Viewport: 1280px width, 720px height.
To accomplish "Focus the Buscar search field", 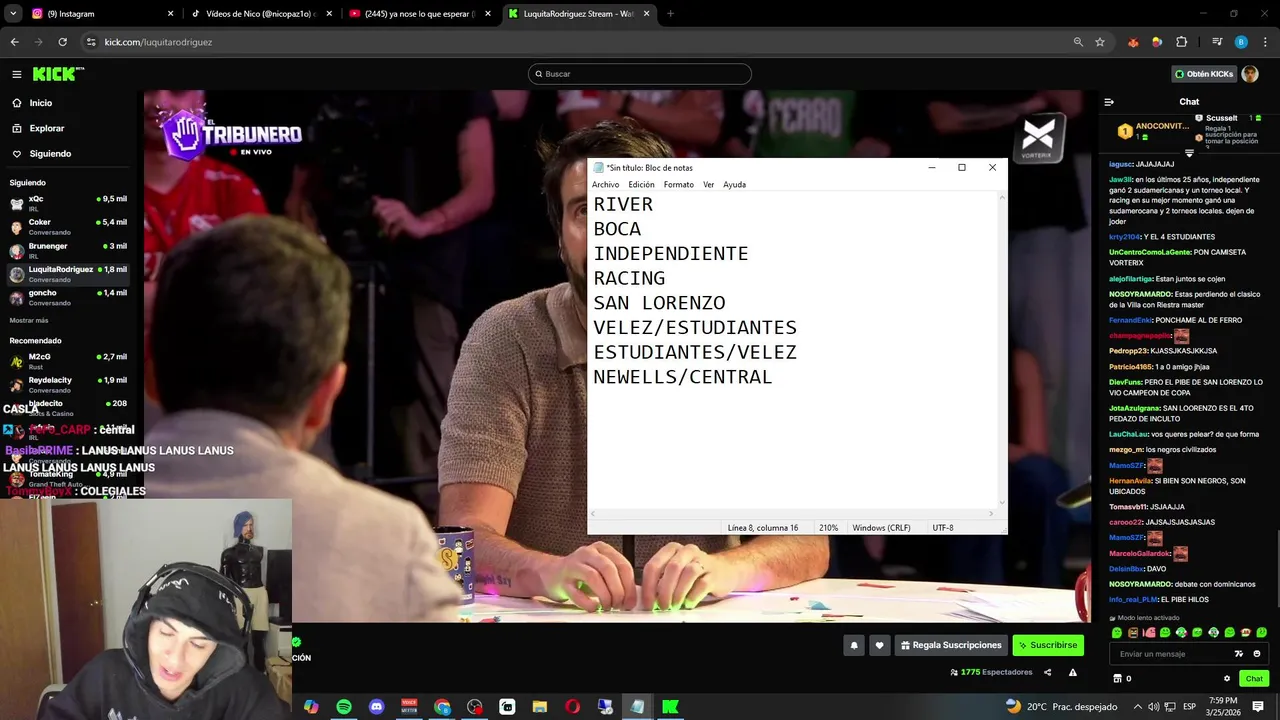I will pos(640,74).
